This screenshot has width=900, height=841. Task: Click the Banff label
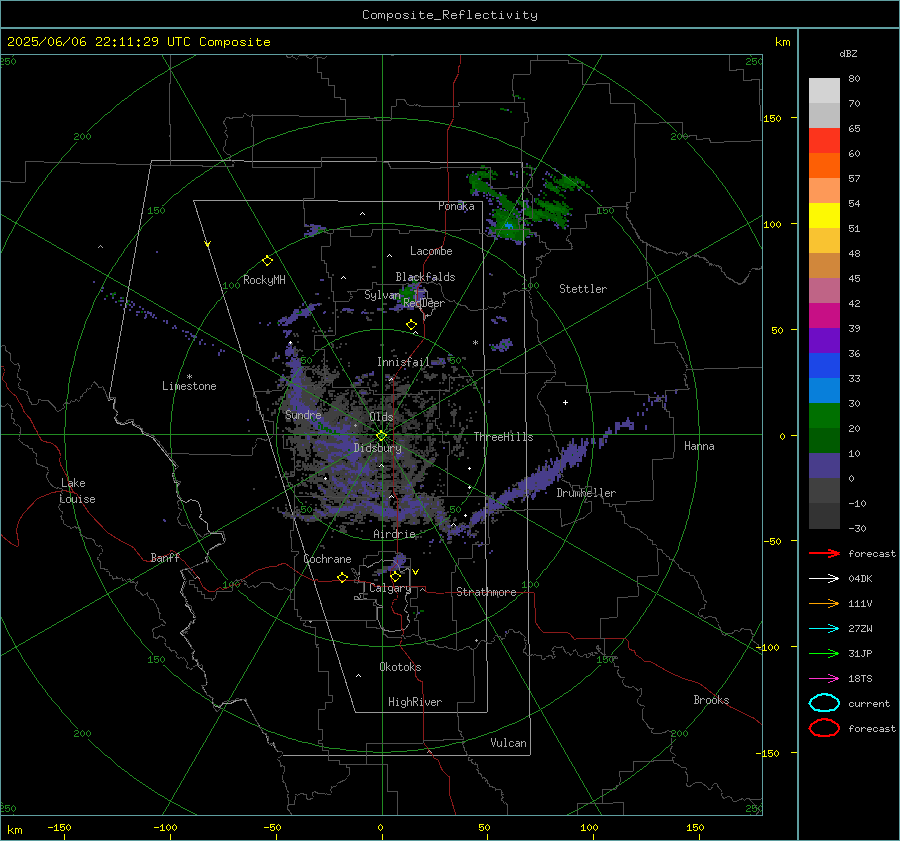(x=165, y=558)
